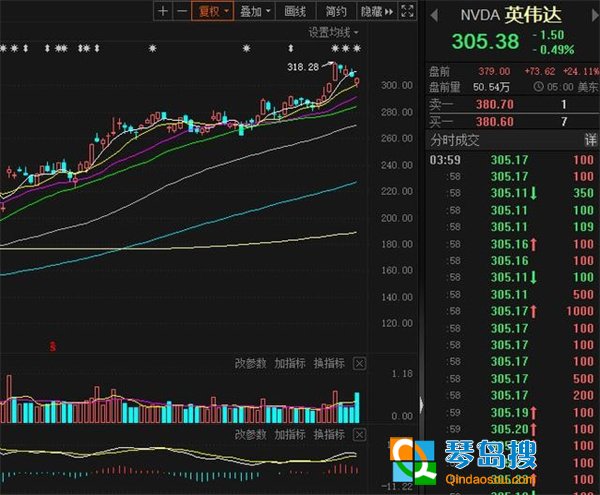Open 设置均线 moving average settings
This screenshot has height=495, width=600.
333,33
